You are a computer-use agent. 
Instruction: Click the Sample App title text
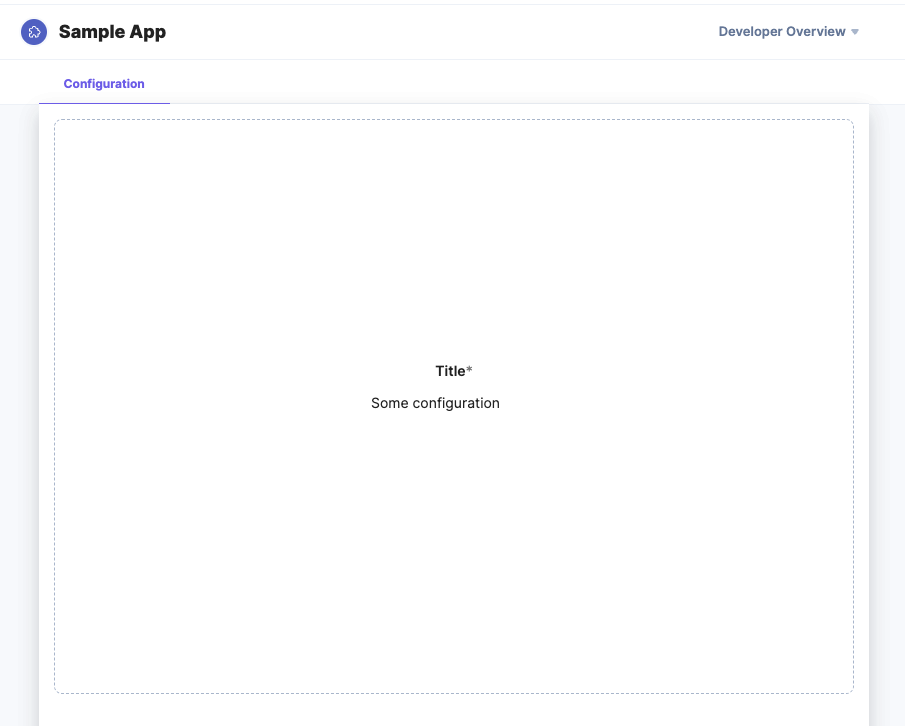click(113, 32)
